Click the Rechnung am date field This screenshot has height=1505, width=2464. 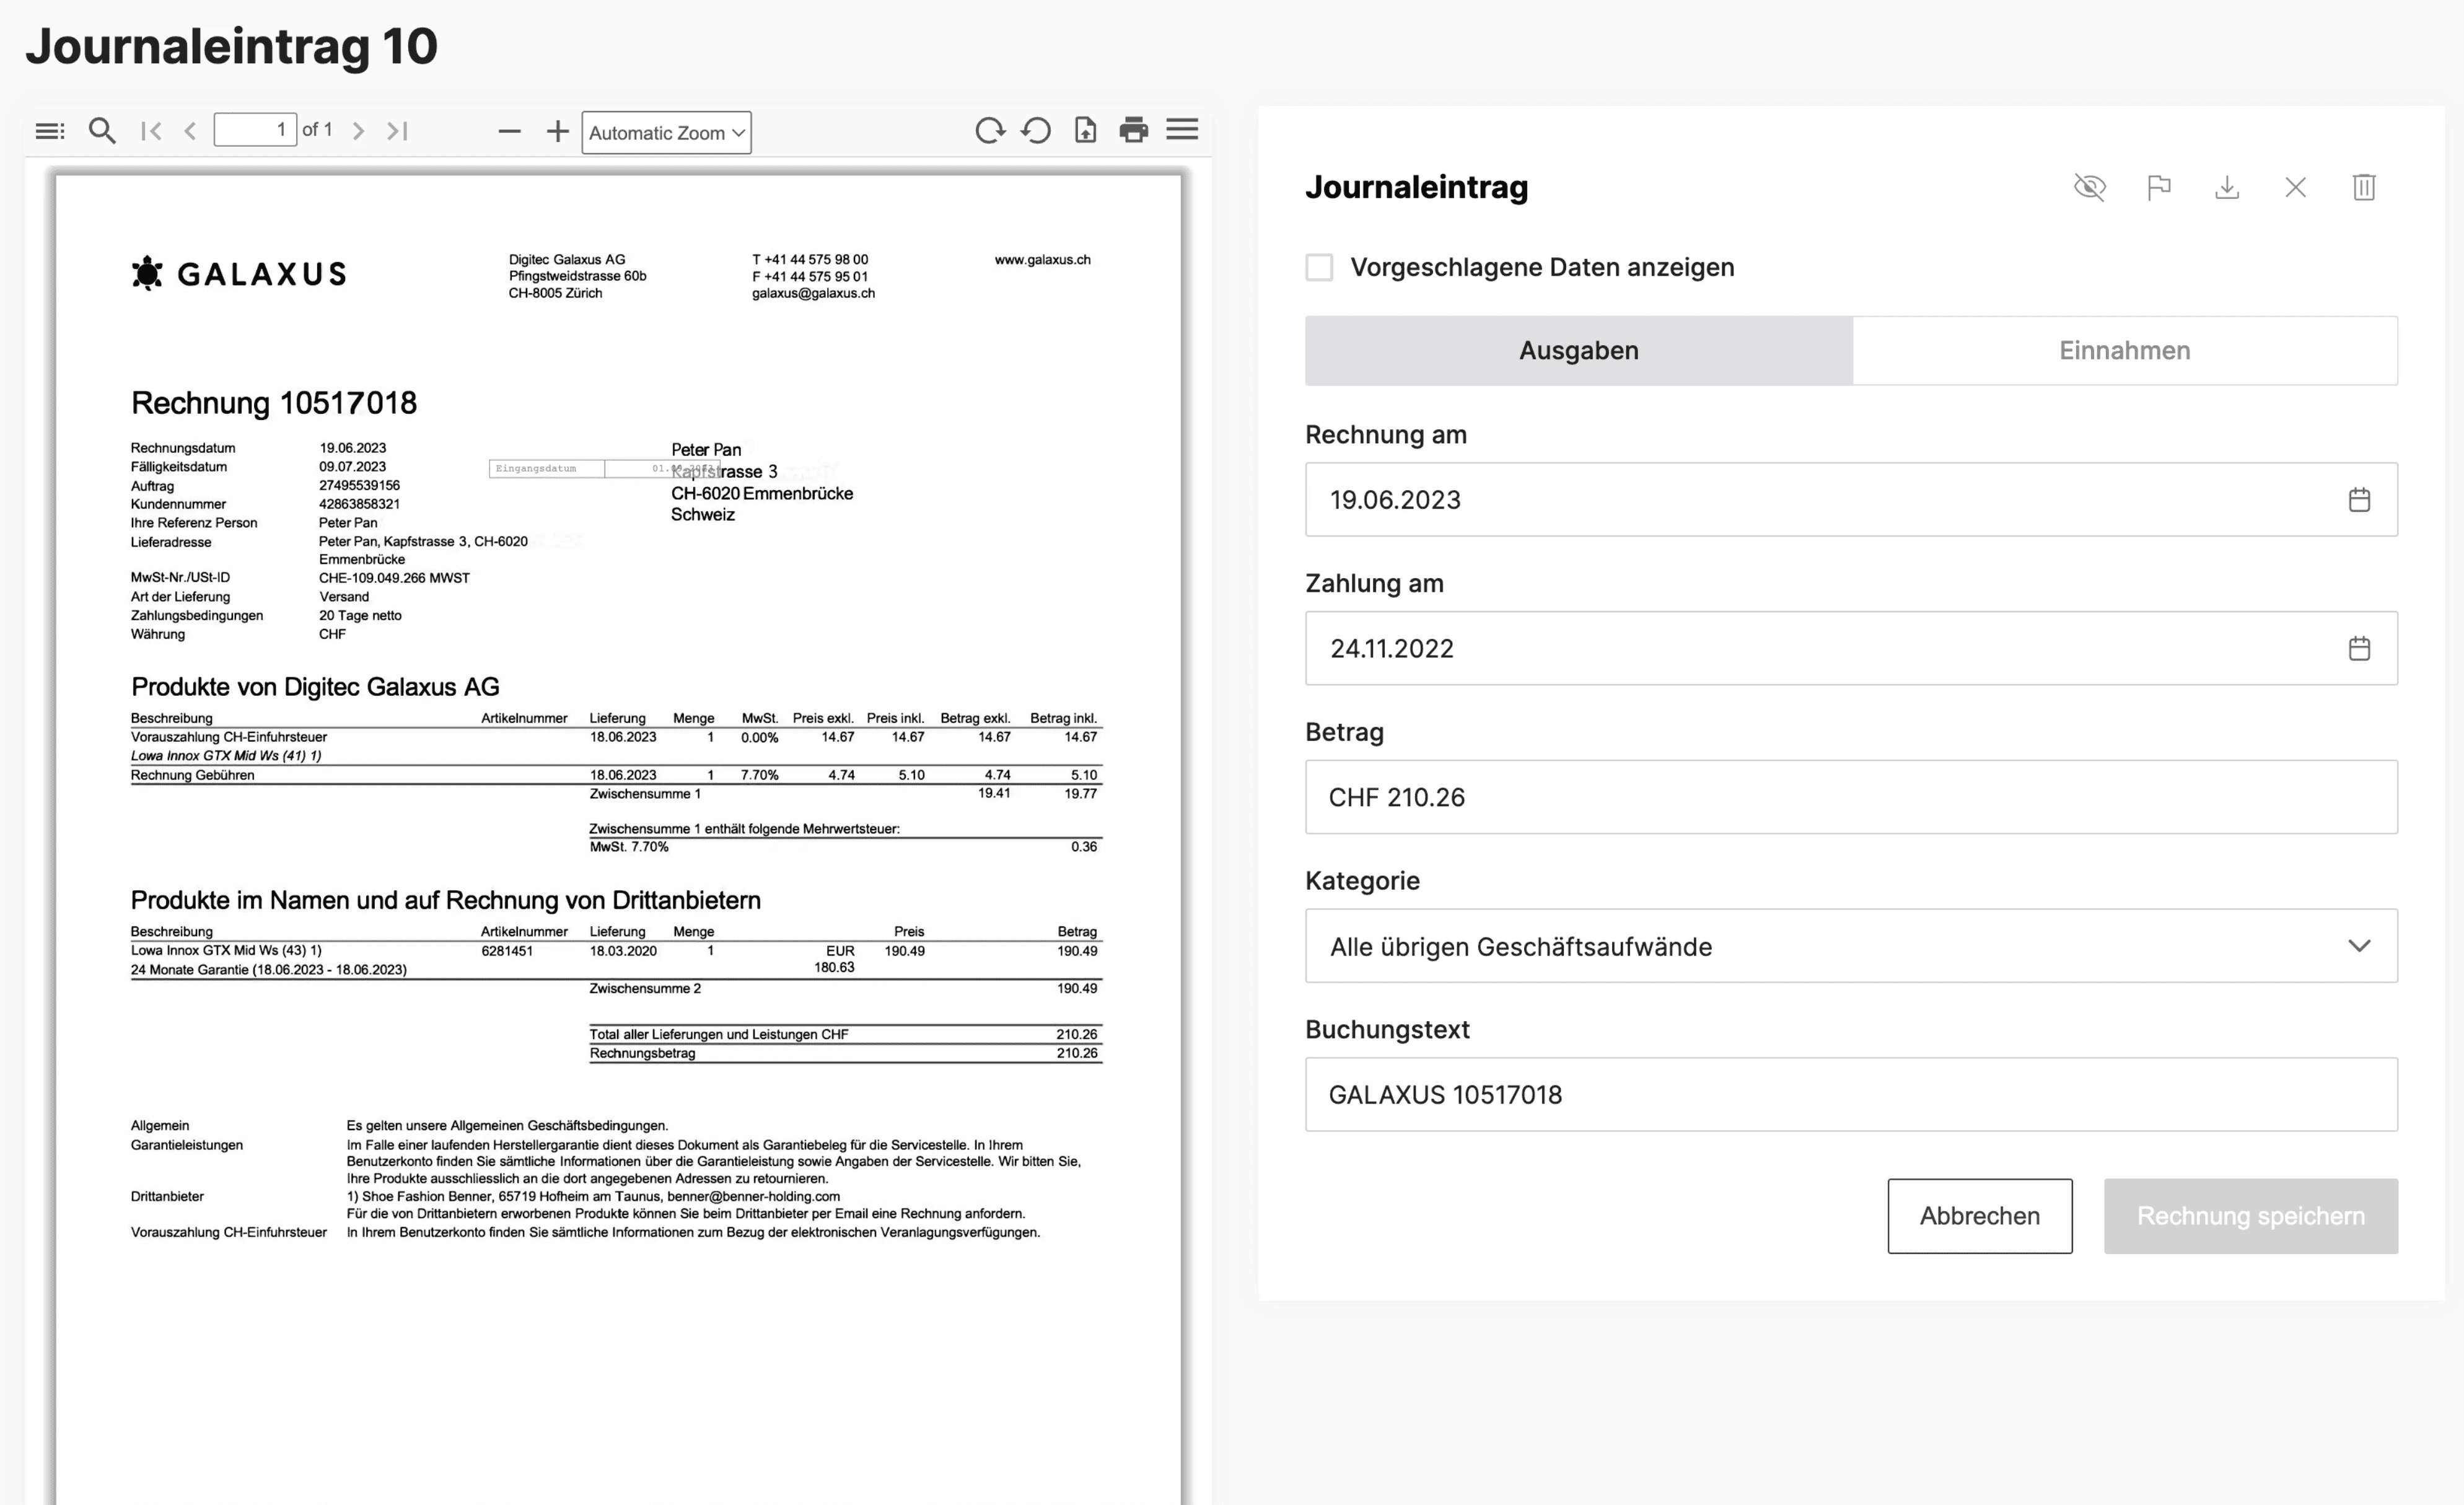[1851, 499]
